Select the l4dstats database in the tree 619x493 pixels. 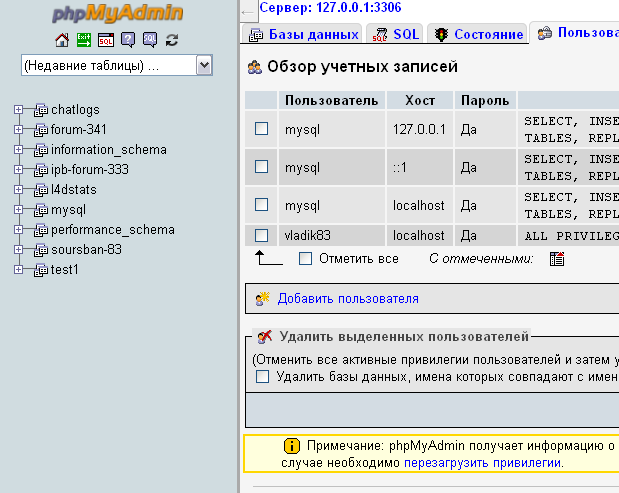click(75, 190)
